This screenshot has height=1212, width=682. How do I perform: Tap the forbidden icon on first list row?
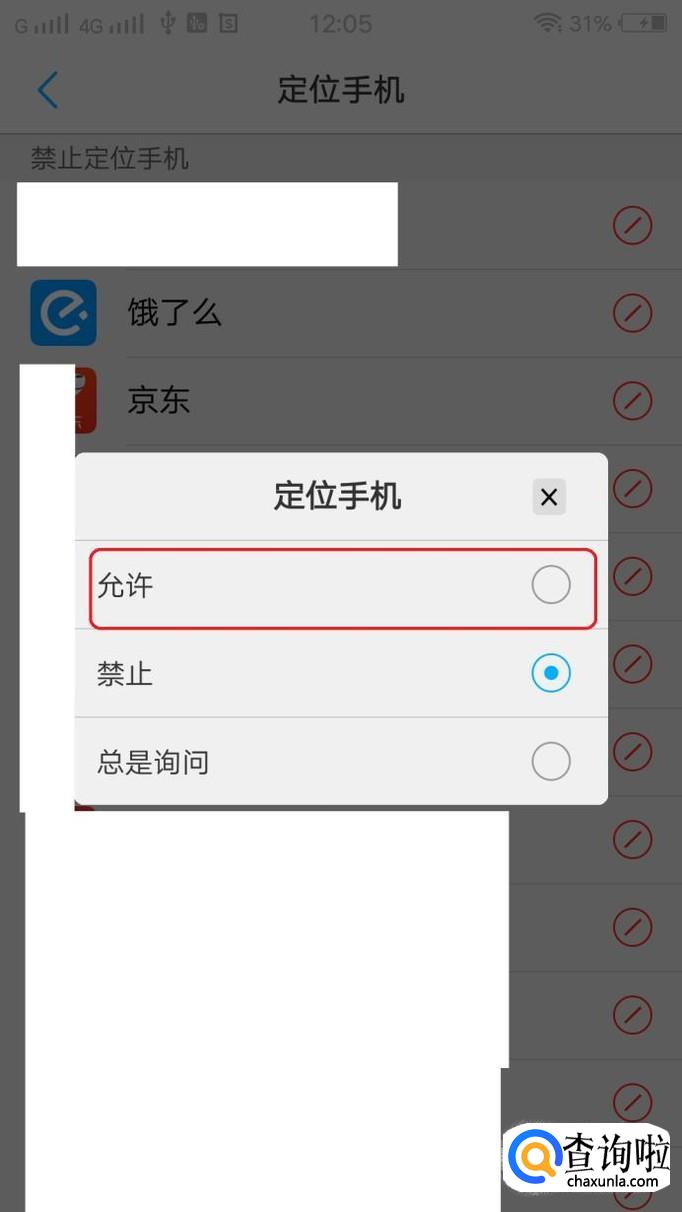(x=632, y=226)
